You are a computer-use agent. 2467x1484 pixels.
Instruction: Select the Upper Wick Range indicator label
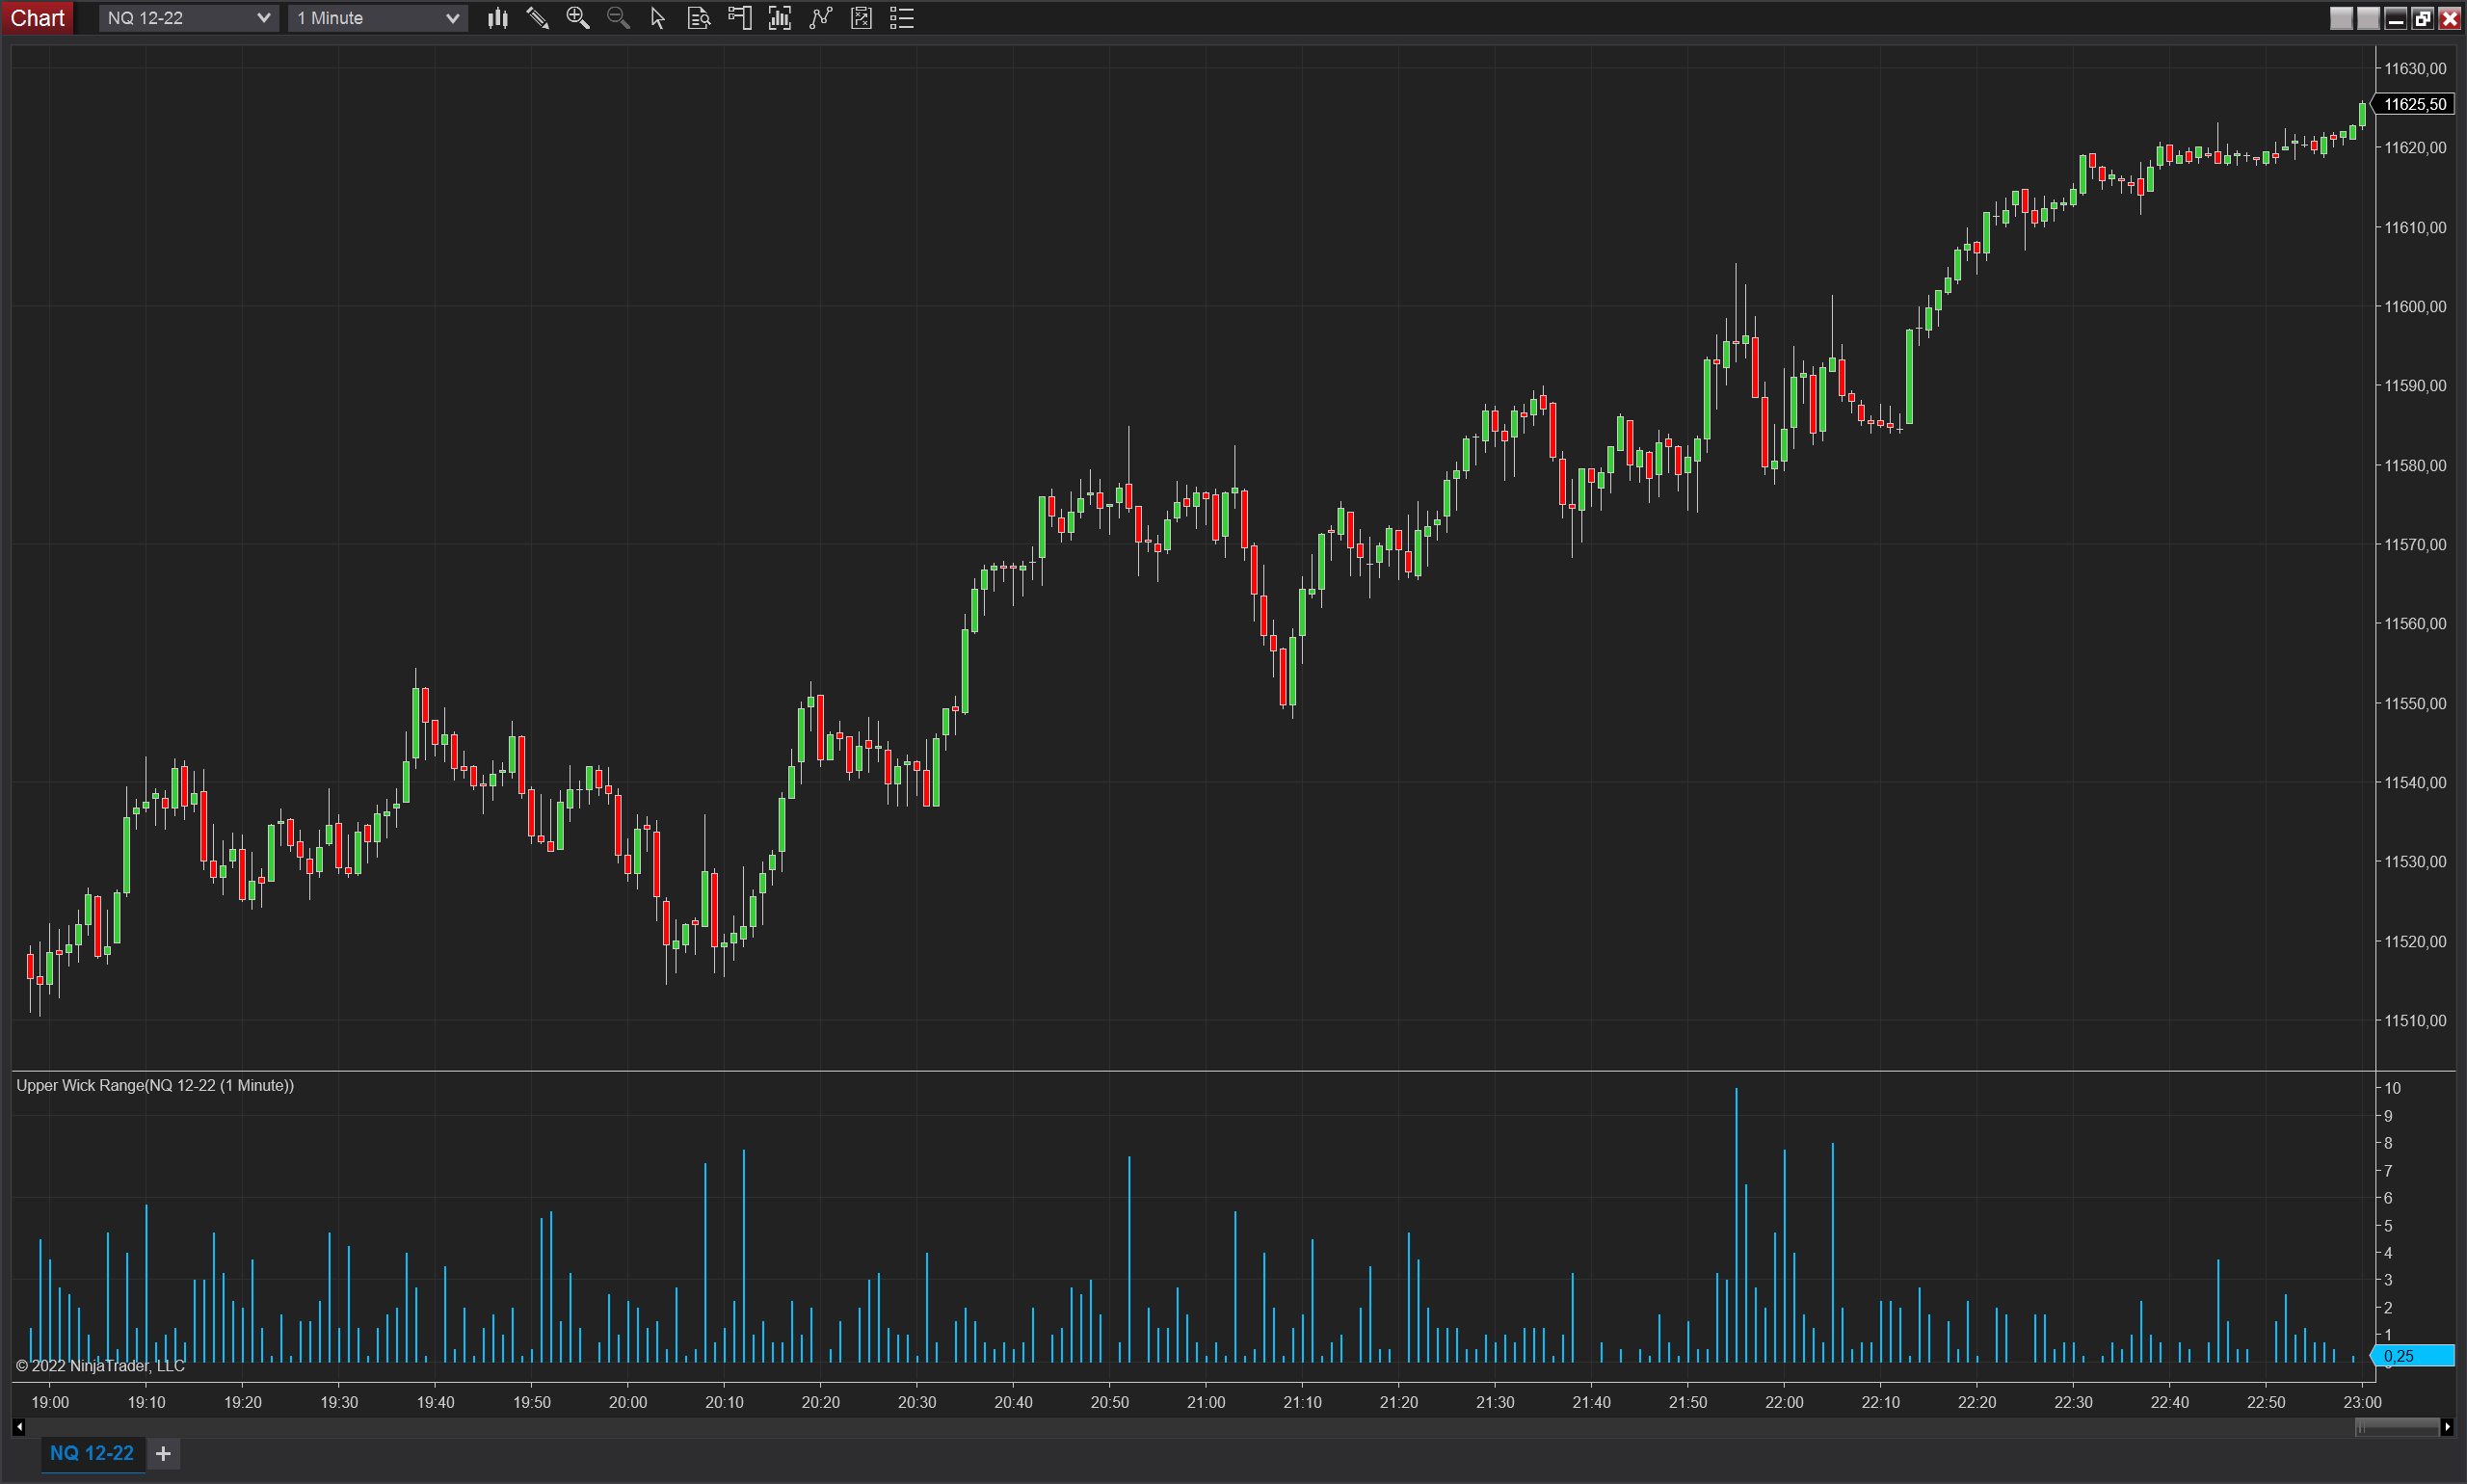155,1085
